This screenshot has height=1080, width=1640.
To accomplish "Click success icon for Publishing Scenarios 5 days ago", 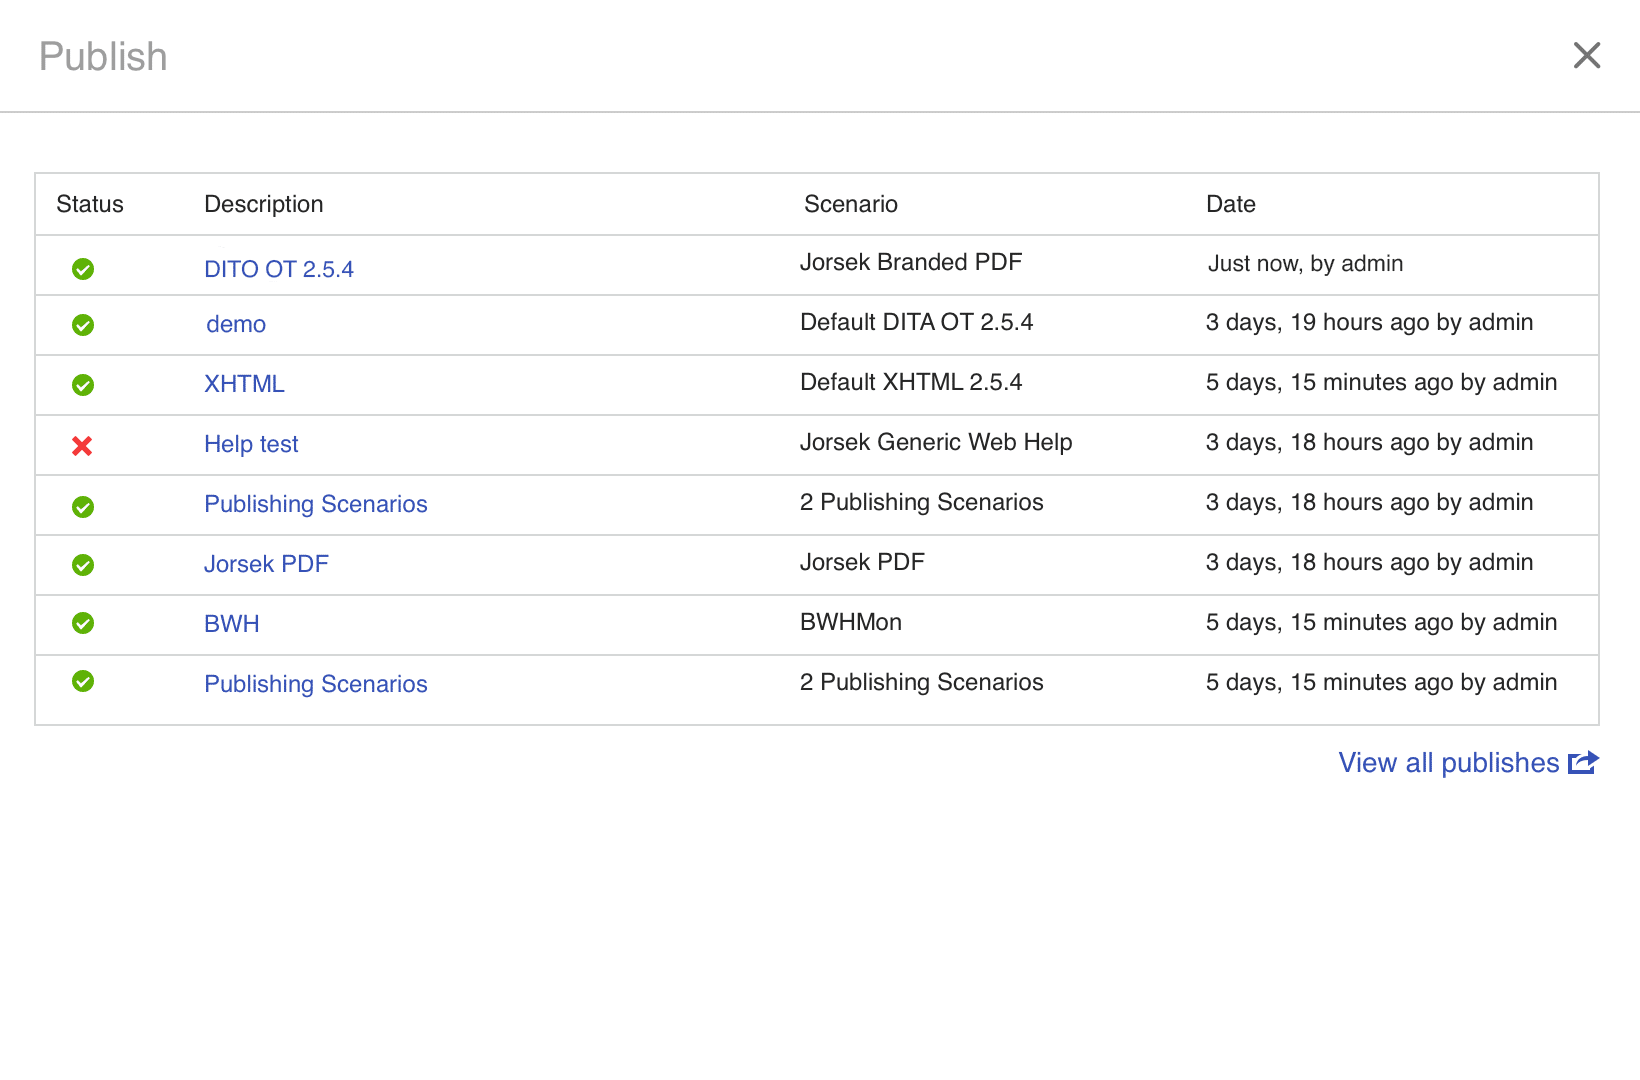I will (x=83, y=681).
